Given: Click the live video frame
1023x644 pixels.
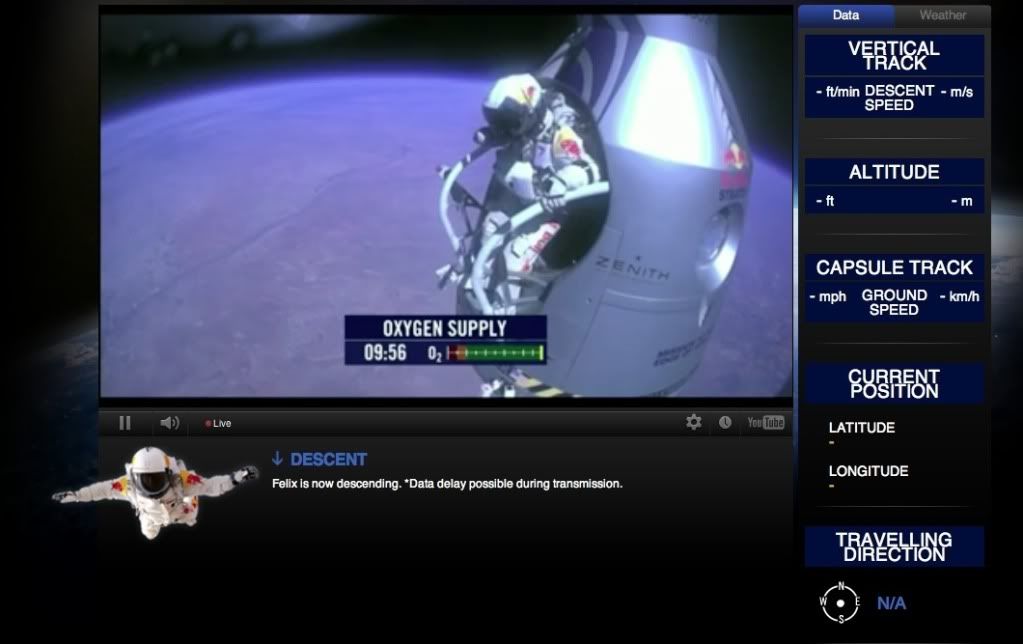Looking at the screenshot, I should click(x=446, y=204).
